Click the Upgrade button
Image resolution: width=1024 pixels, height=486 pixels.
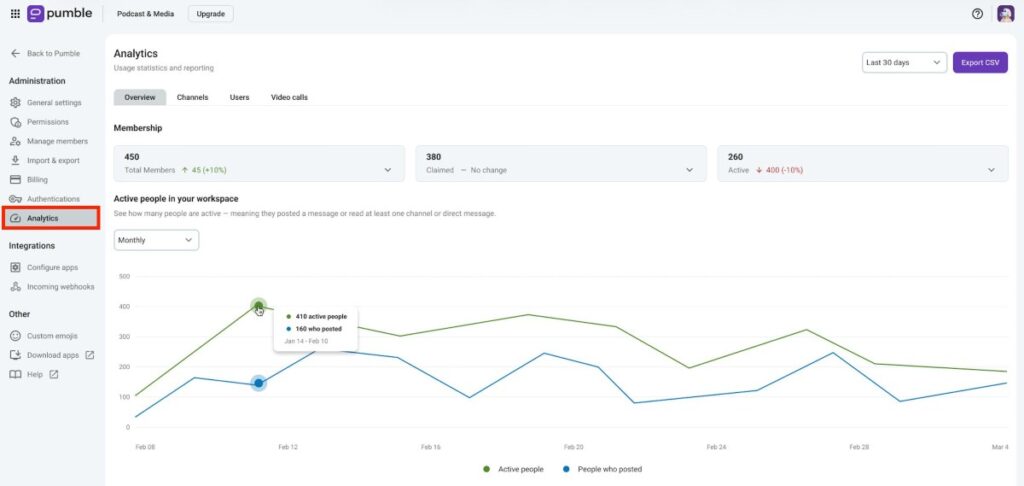pyautogui.click(x=210, y=14)
